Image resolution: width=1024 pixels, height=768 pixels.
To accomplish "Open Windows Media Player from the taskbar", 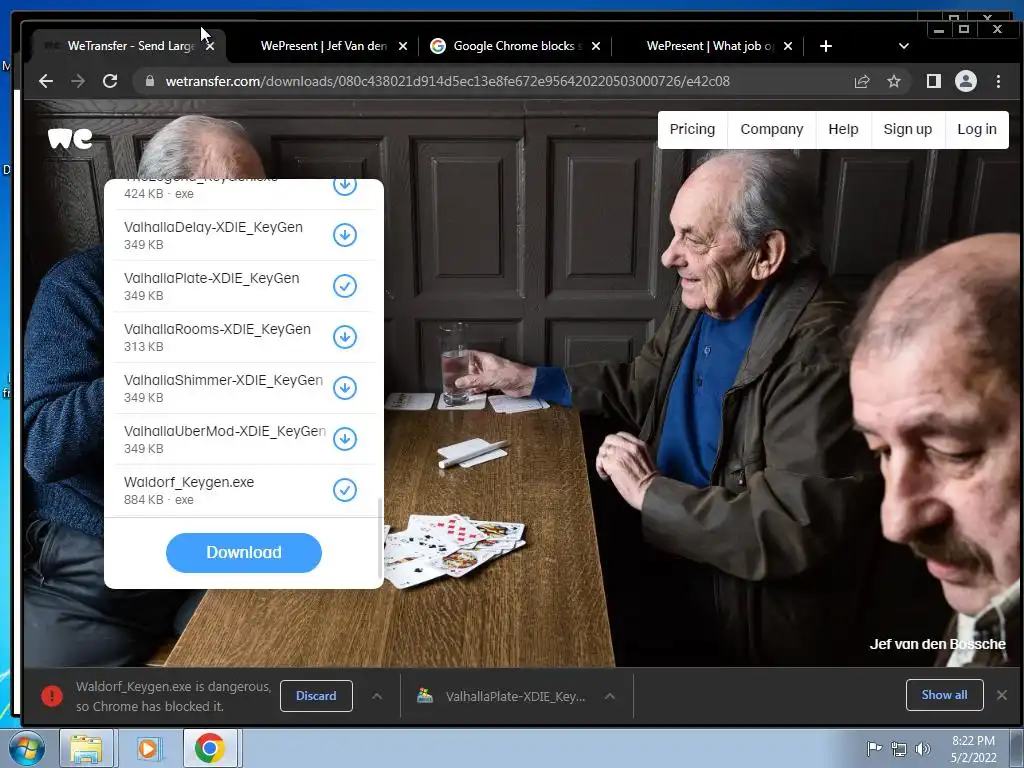I will [x=148, y=748].
